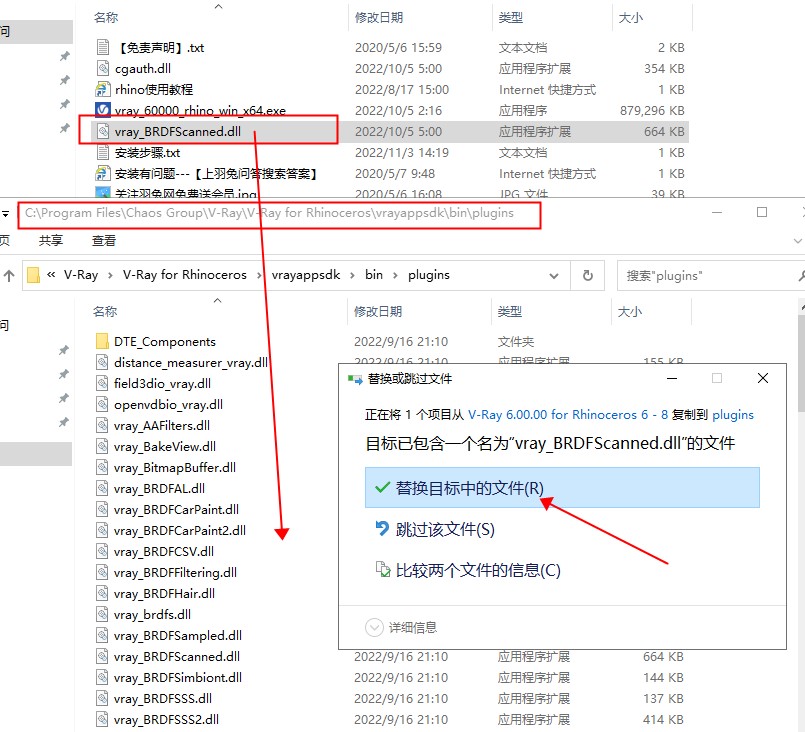
Task: Click the plugins destination link in dialog
Action: pos(733,414)
